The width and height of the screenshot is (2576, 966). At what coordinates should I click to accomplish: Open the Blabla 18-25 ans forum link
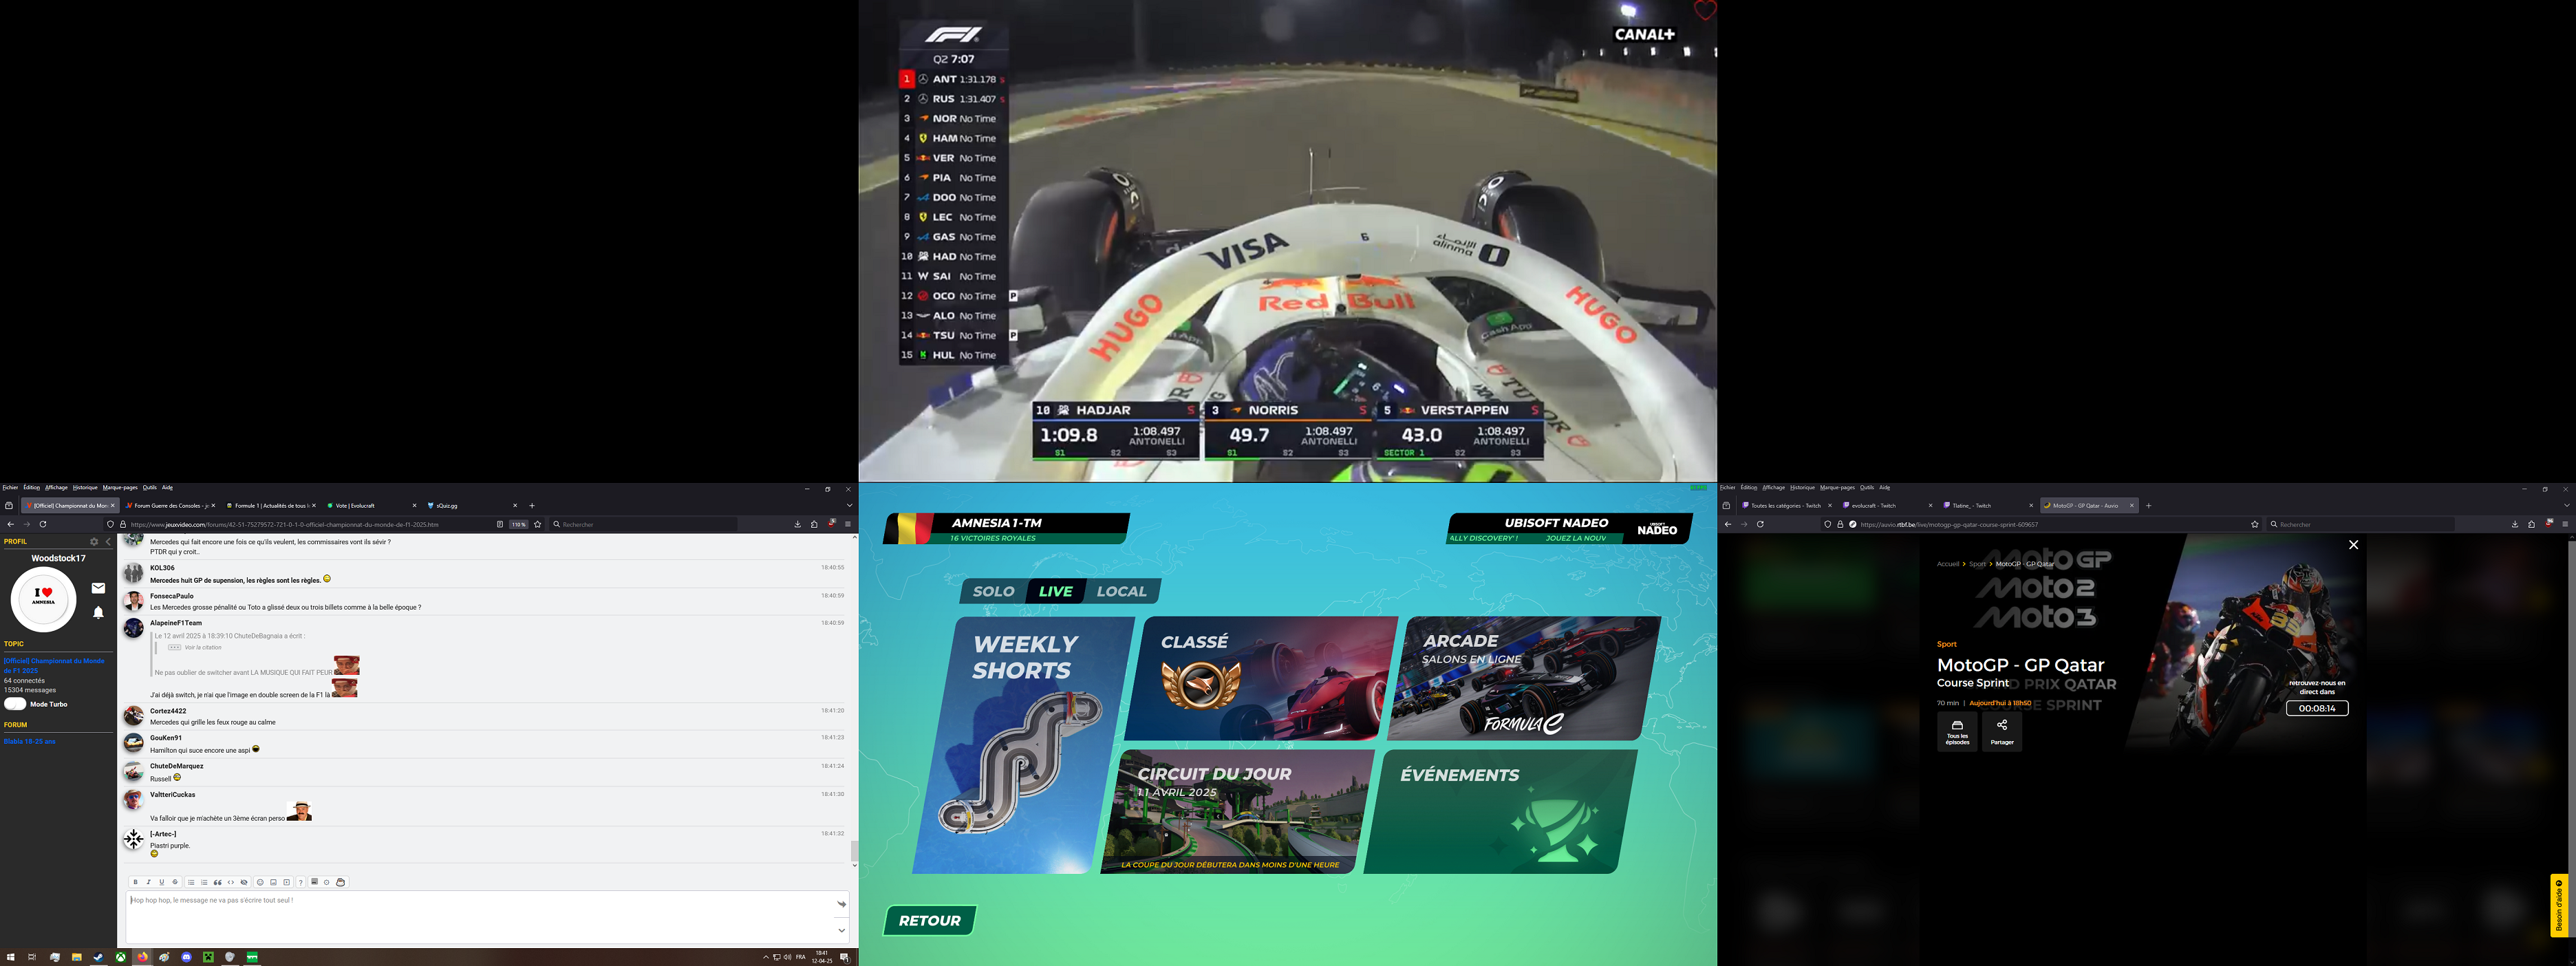coord(30,742)
